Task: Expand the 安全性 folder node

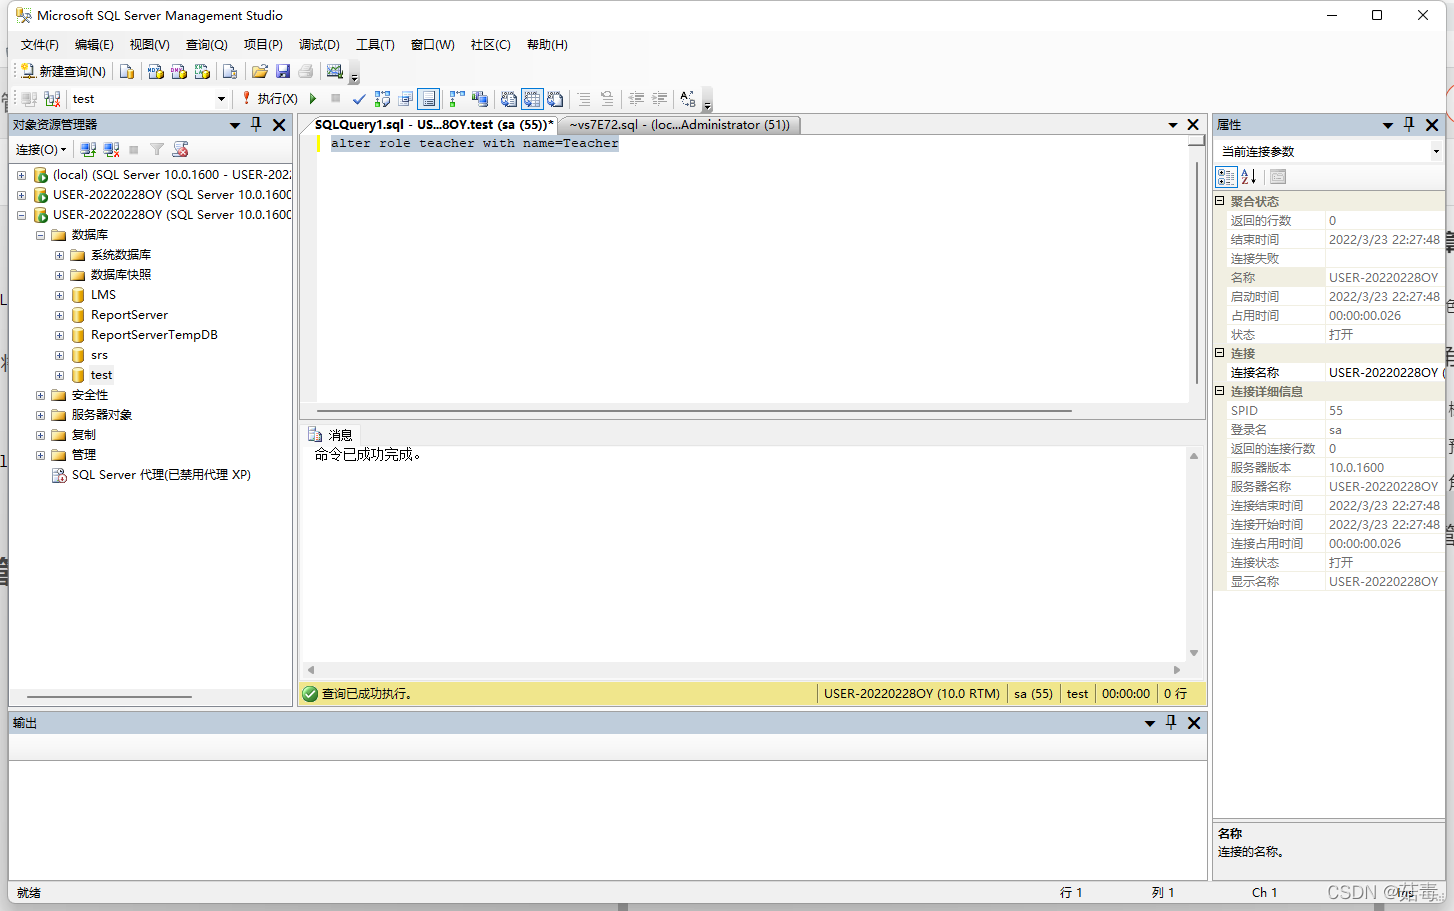Action: click(40, 395)
